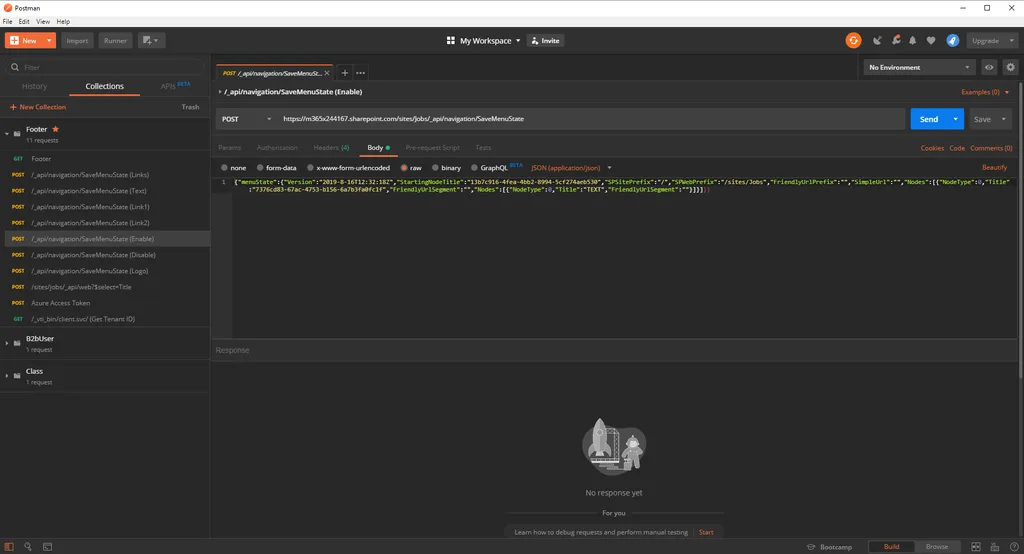Open the No Environment selector

[x=919, y=67]
